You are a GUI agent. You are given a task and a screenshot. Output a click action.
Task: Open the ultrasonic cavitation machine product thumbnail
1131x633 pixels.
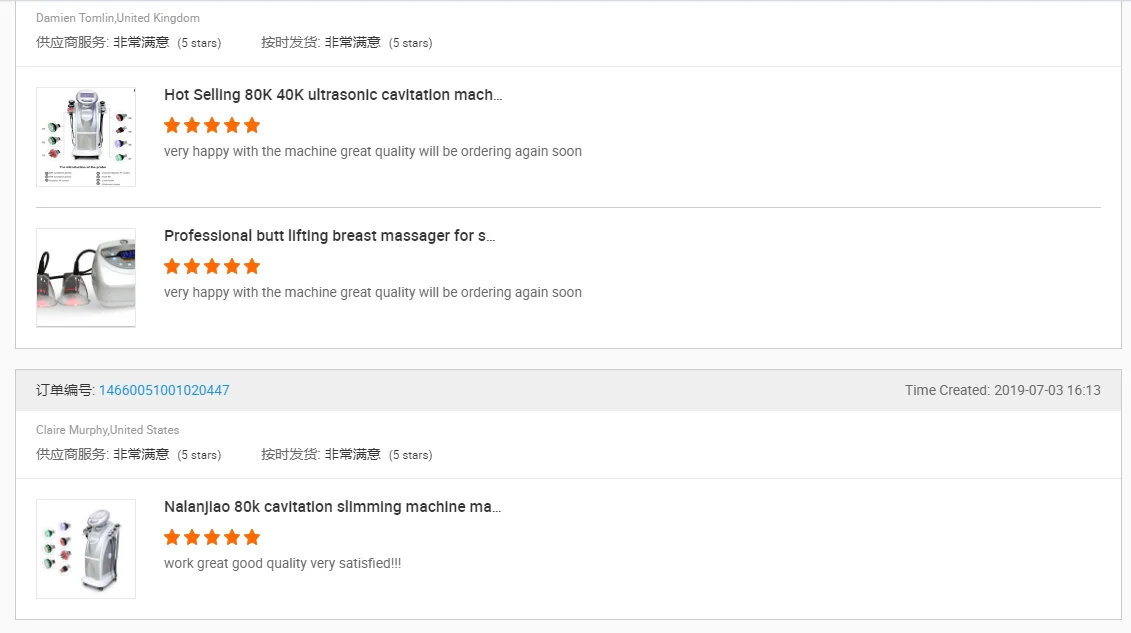click(86, 137)
